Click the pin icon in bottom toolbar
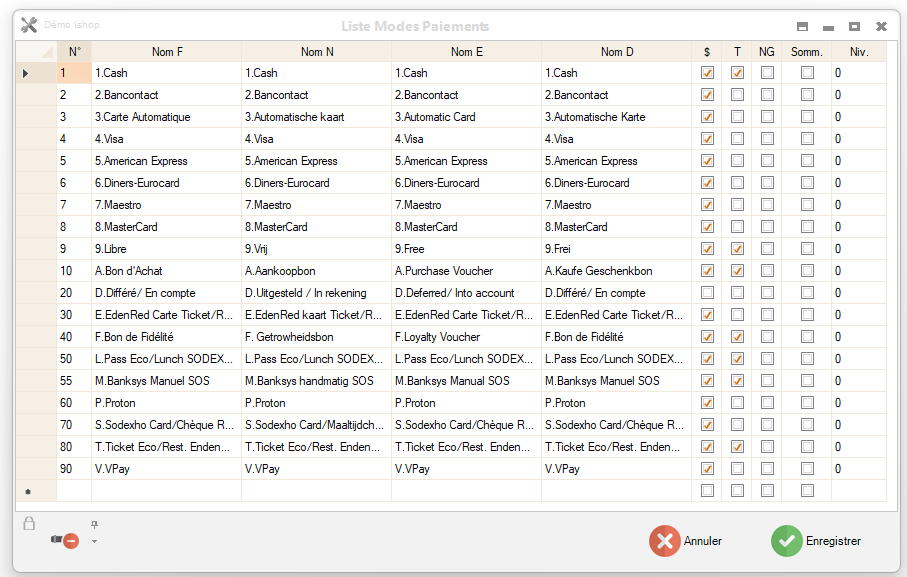The image size is (907, 577). [94, 525]
